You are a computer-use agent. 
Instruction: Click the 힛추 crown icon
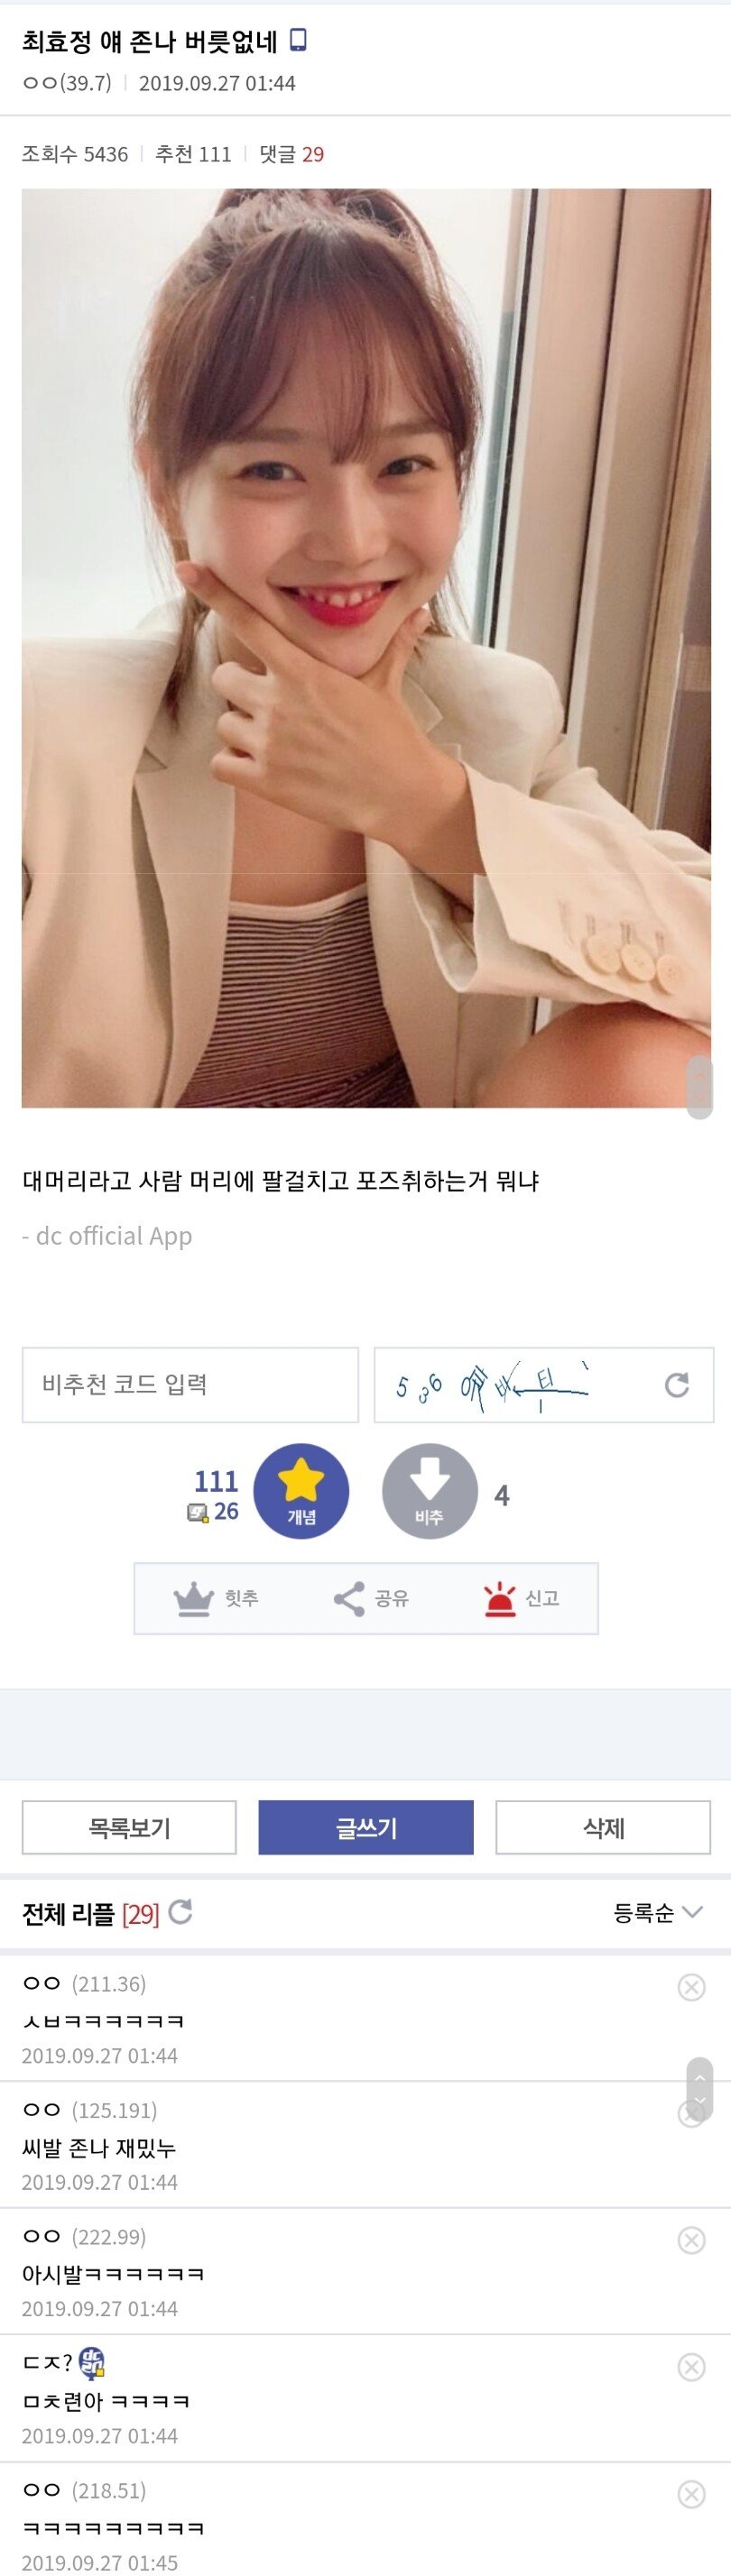(194, 1599)
